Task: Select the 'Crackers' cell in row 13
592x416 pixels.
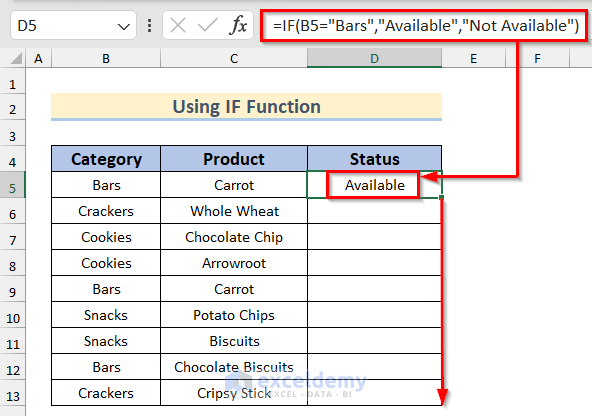Action: (106, 393)
